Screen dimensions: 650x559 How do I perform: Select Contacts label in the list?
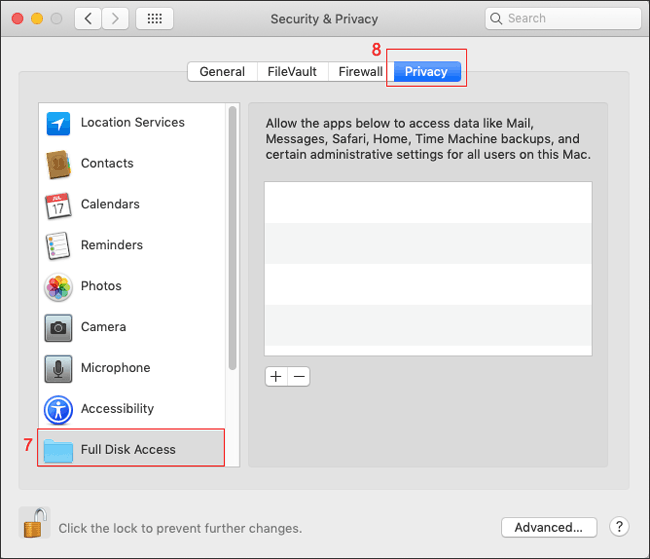[x=107, y=163]
